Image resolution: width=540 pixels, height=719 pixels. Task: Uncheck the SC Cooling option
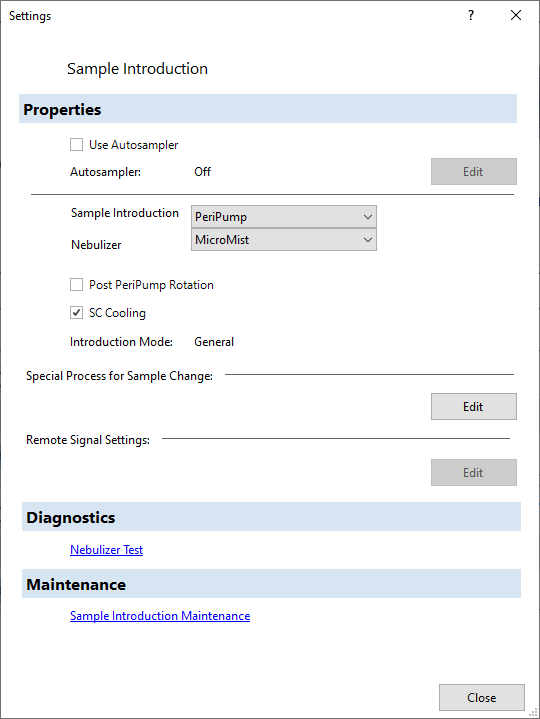click(77, 312)
